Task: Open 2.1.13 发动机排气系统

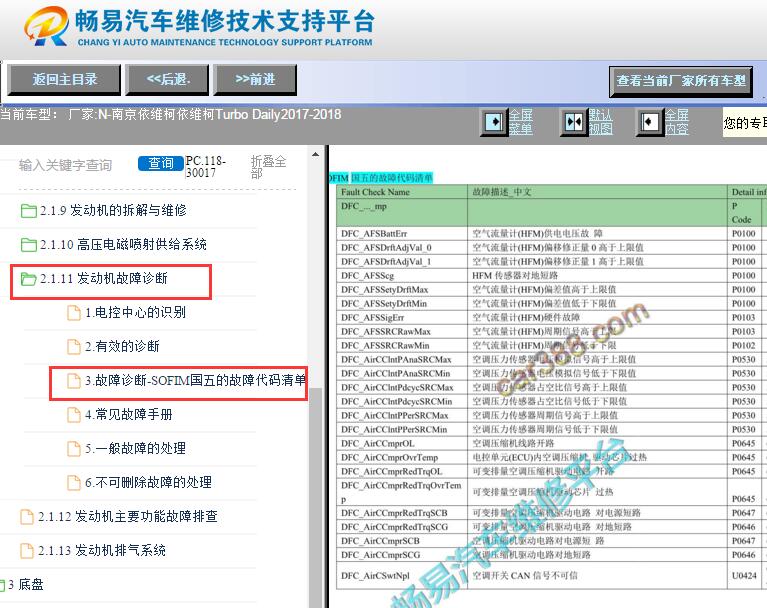Action: coord(102,551)
